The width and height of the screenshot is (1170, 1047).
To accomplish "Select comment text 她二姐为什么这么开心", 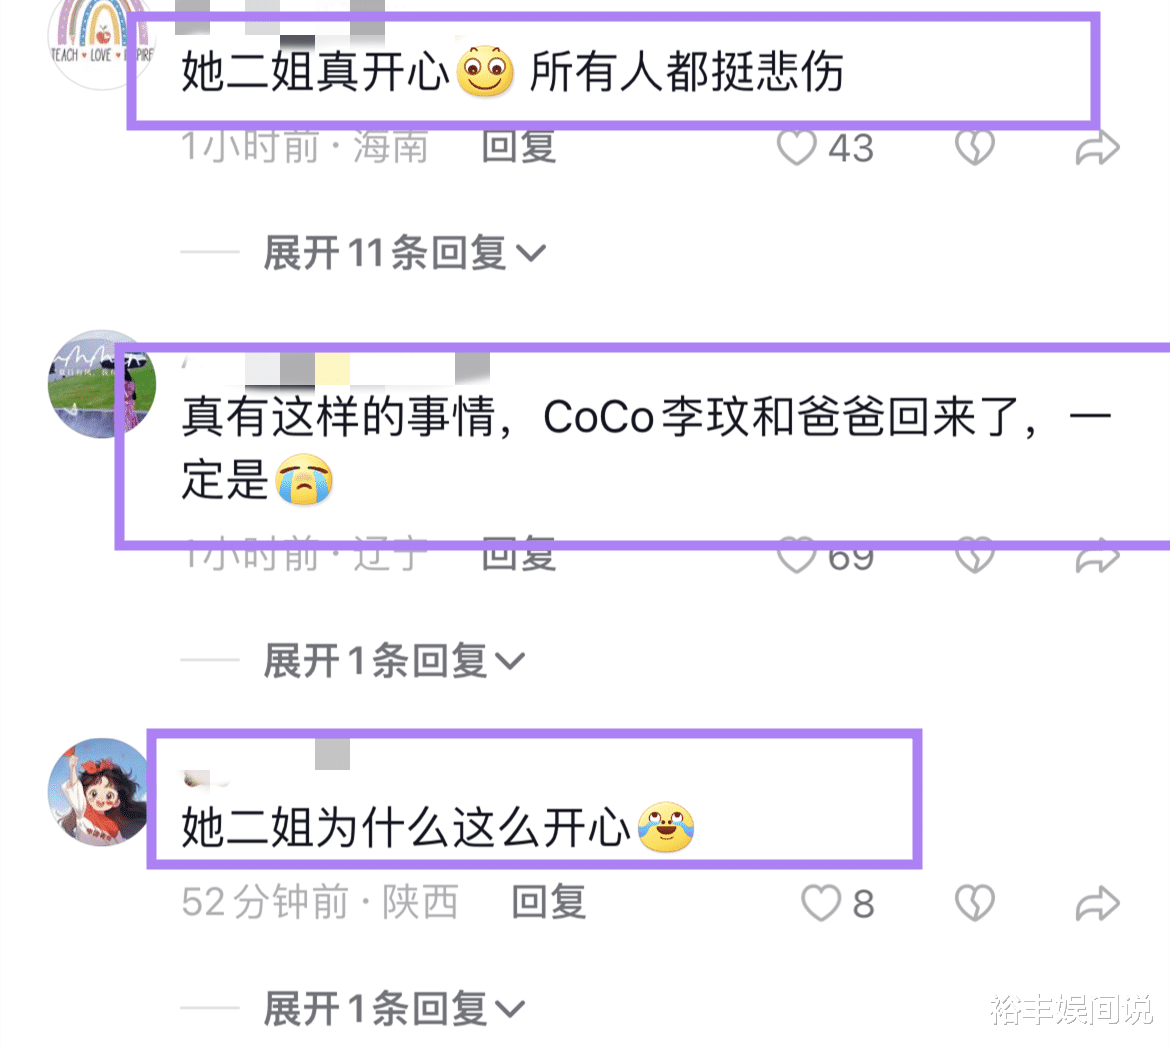I will click(406, 827).
